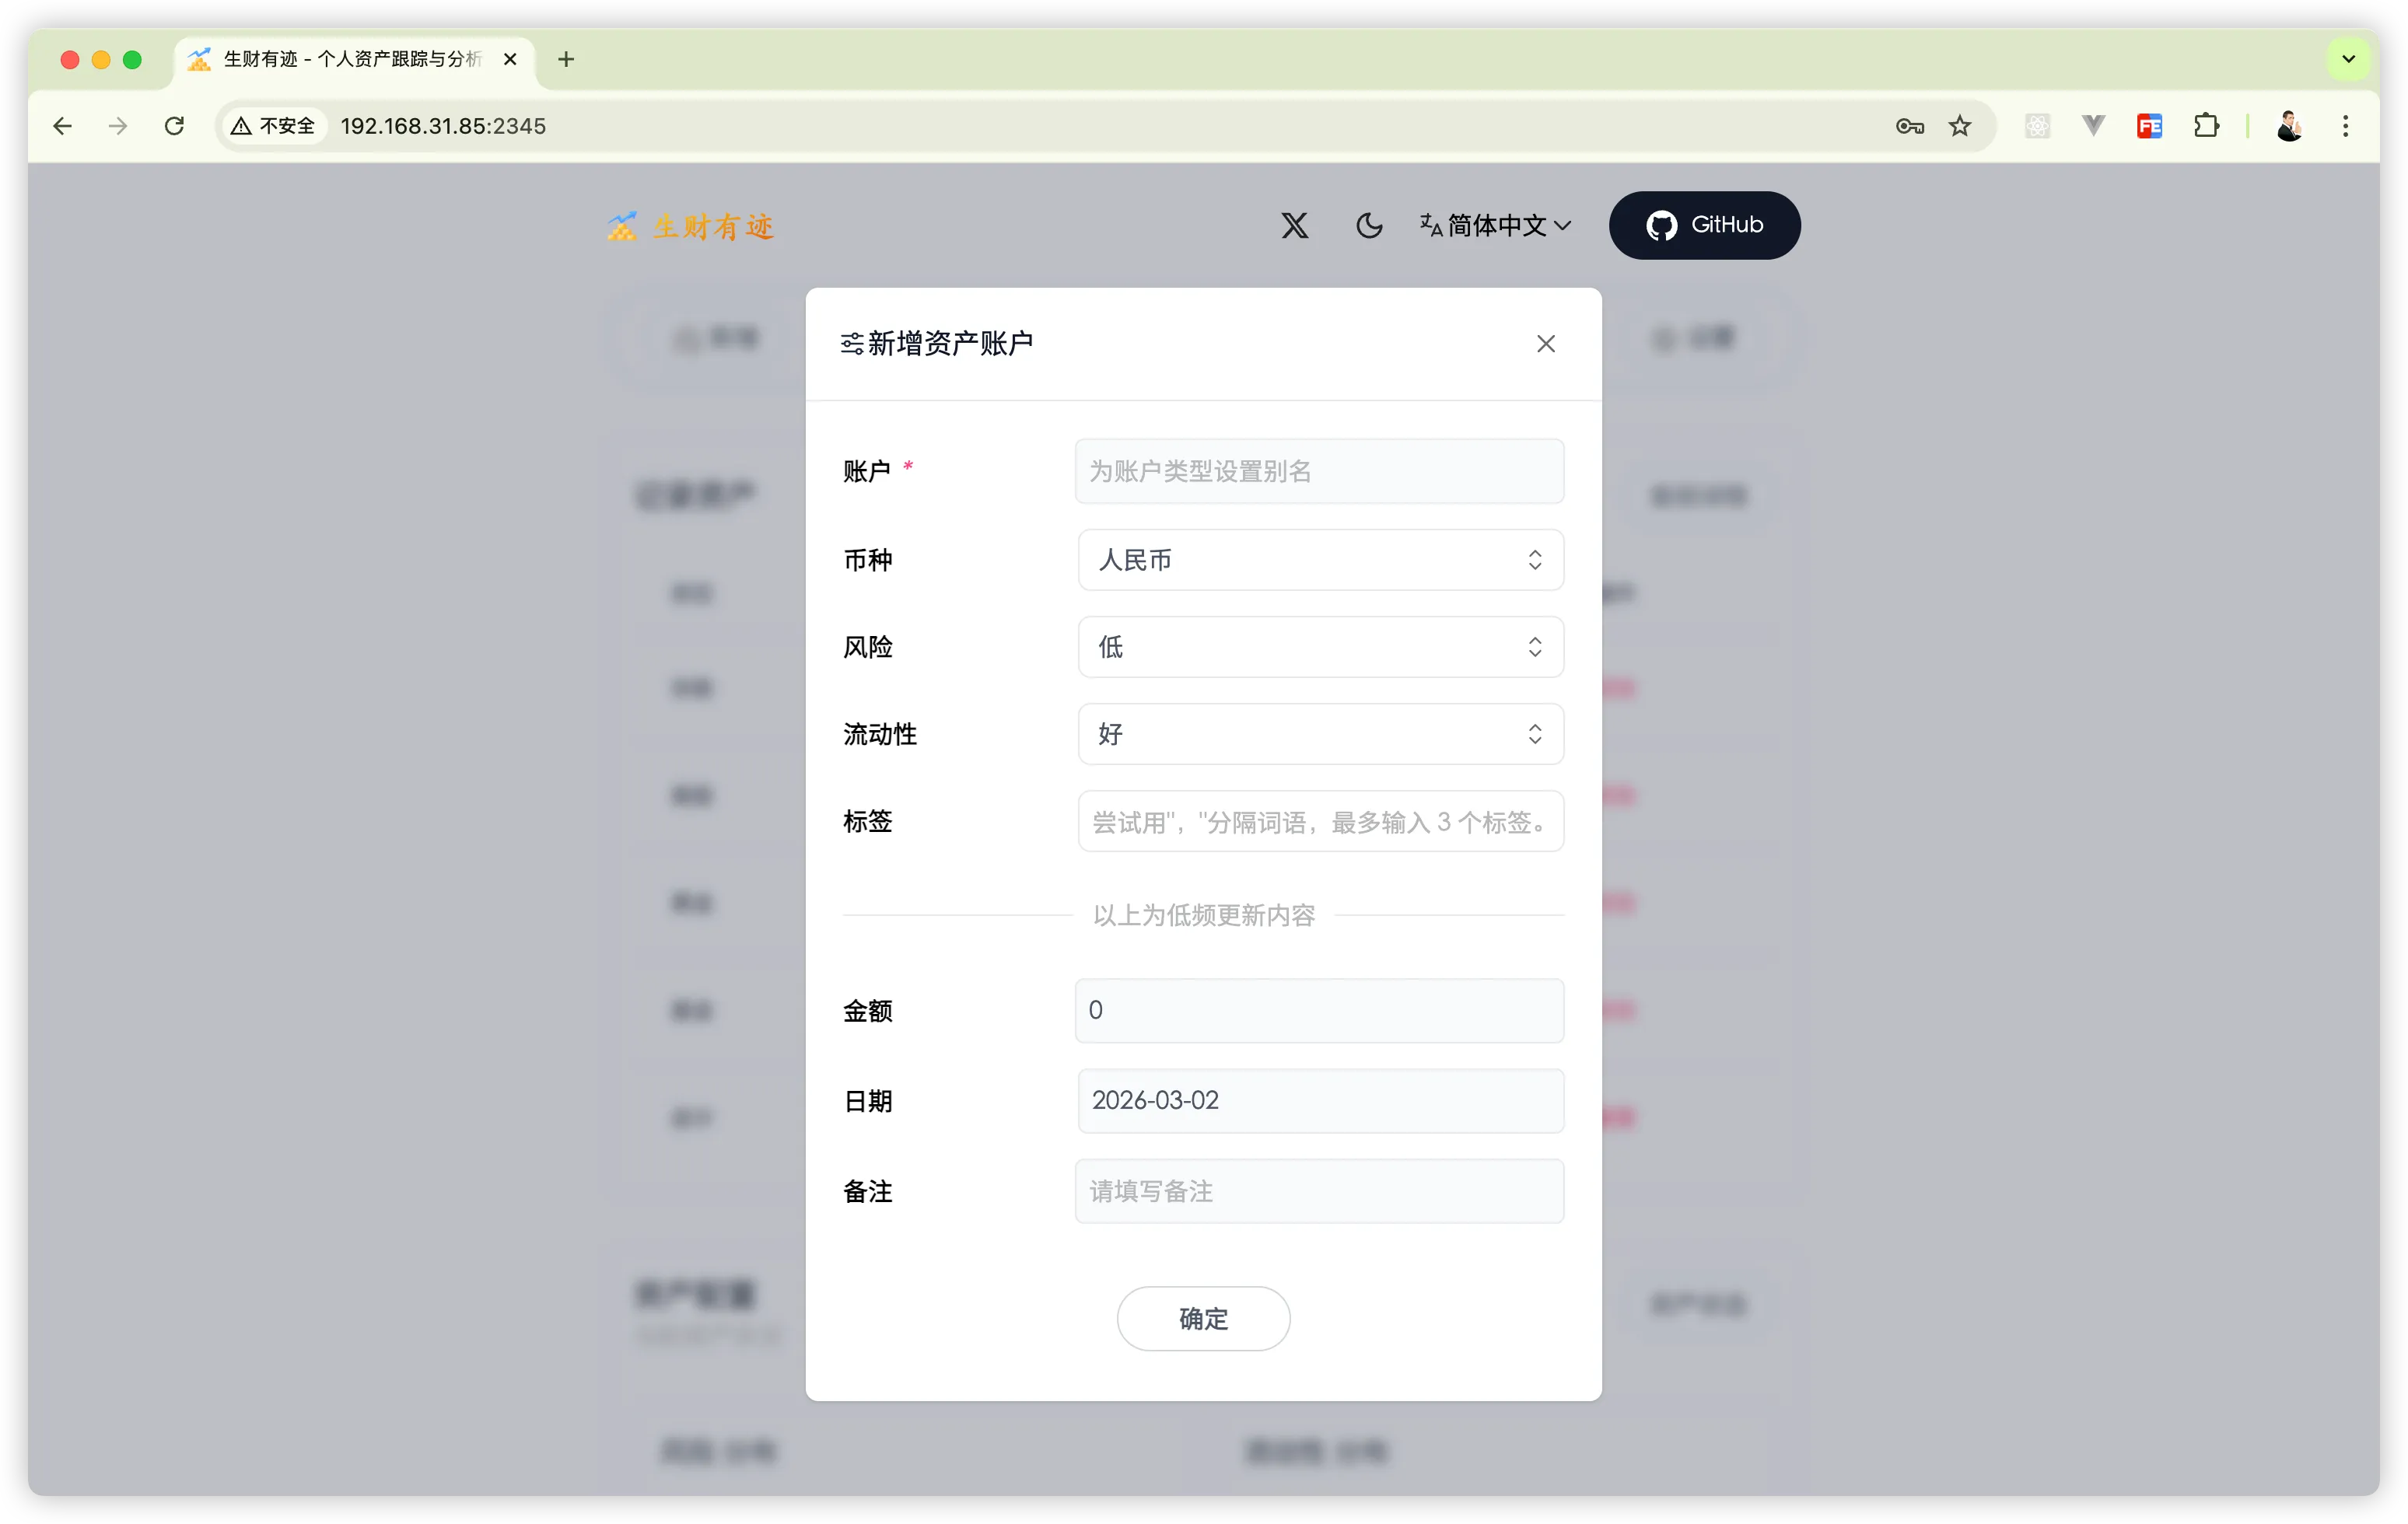Open the red FE helper extension icon

2149,126
